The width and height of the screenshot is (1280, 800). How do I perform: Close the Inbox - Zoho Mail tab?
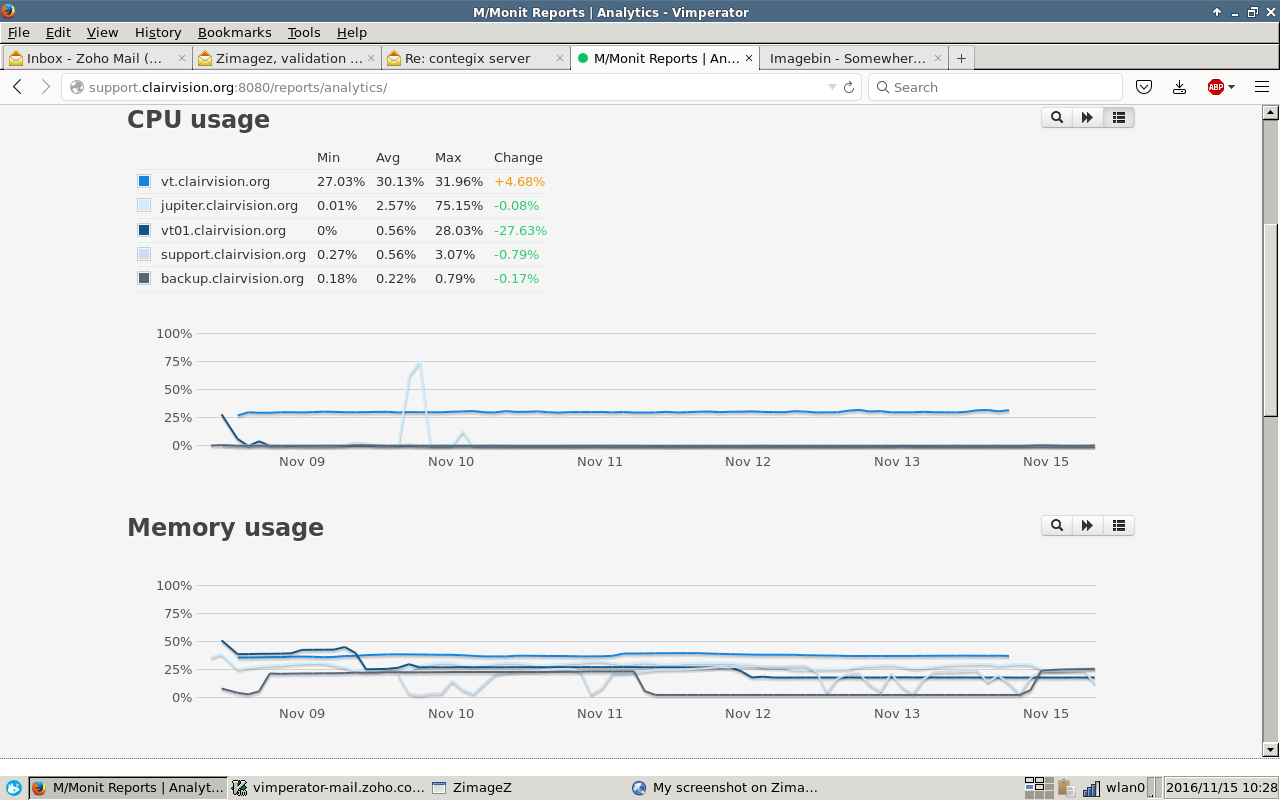pyautogui.click(x=181, y=58)
